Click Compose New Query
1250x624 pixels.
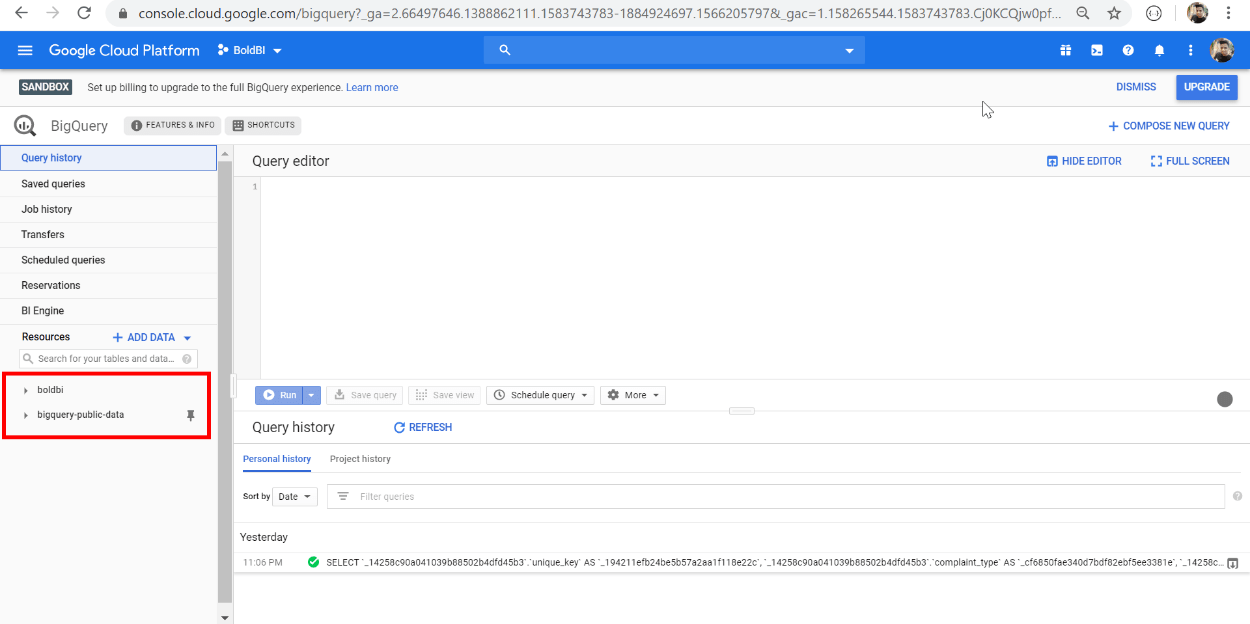1168,125
